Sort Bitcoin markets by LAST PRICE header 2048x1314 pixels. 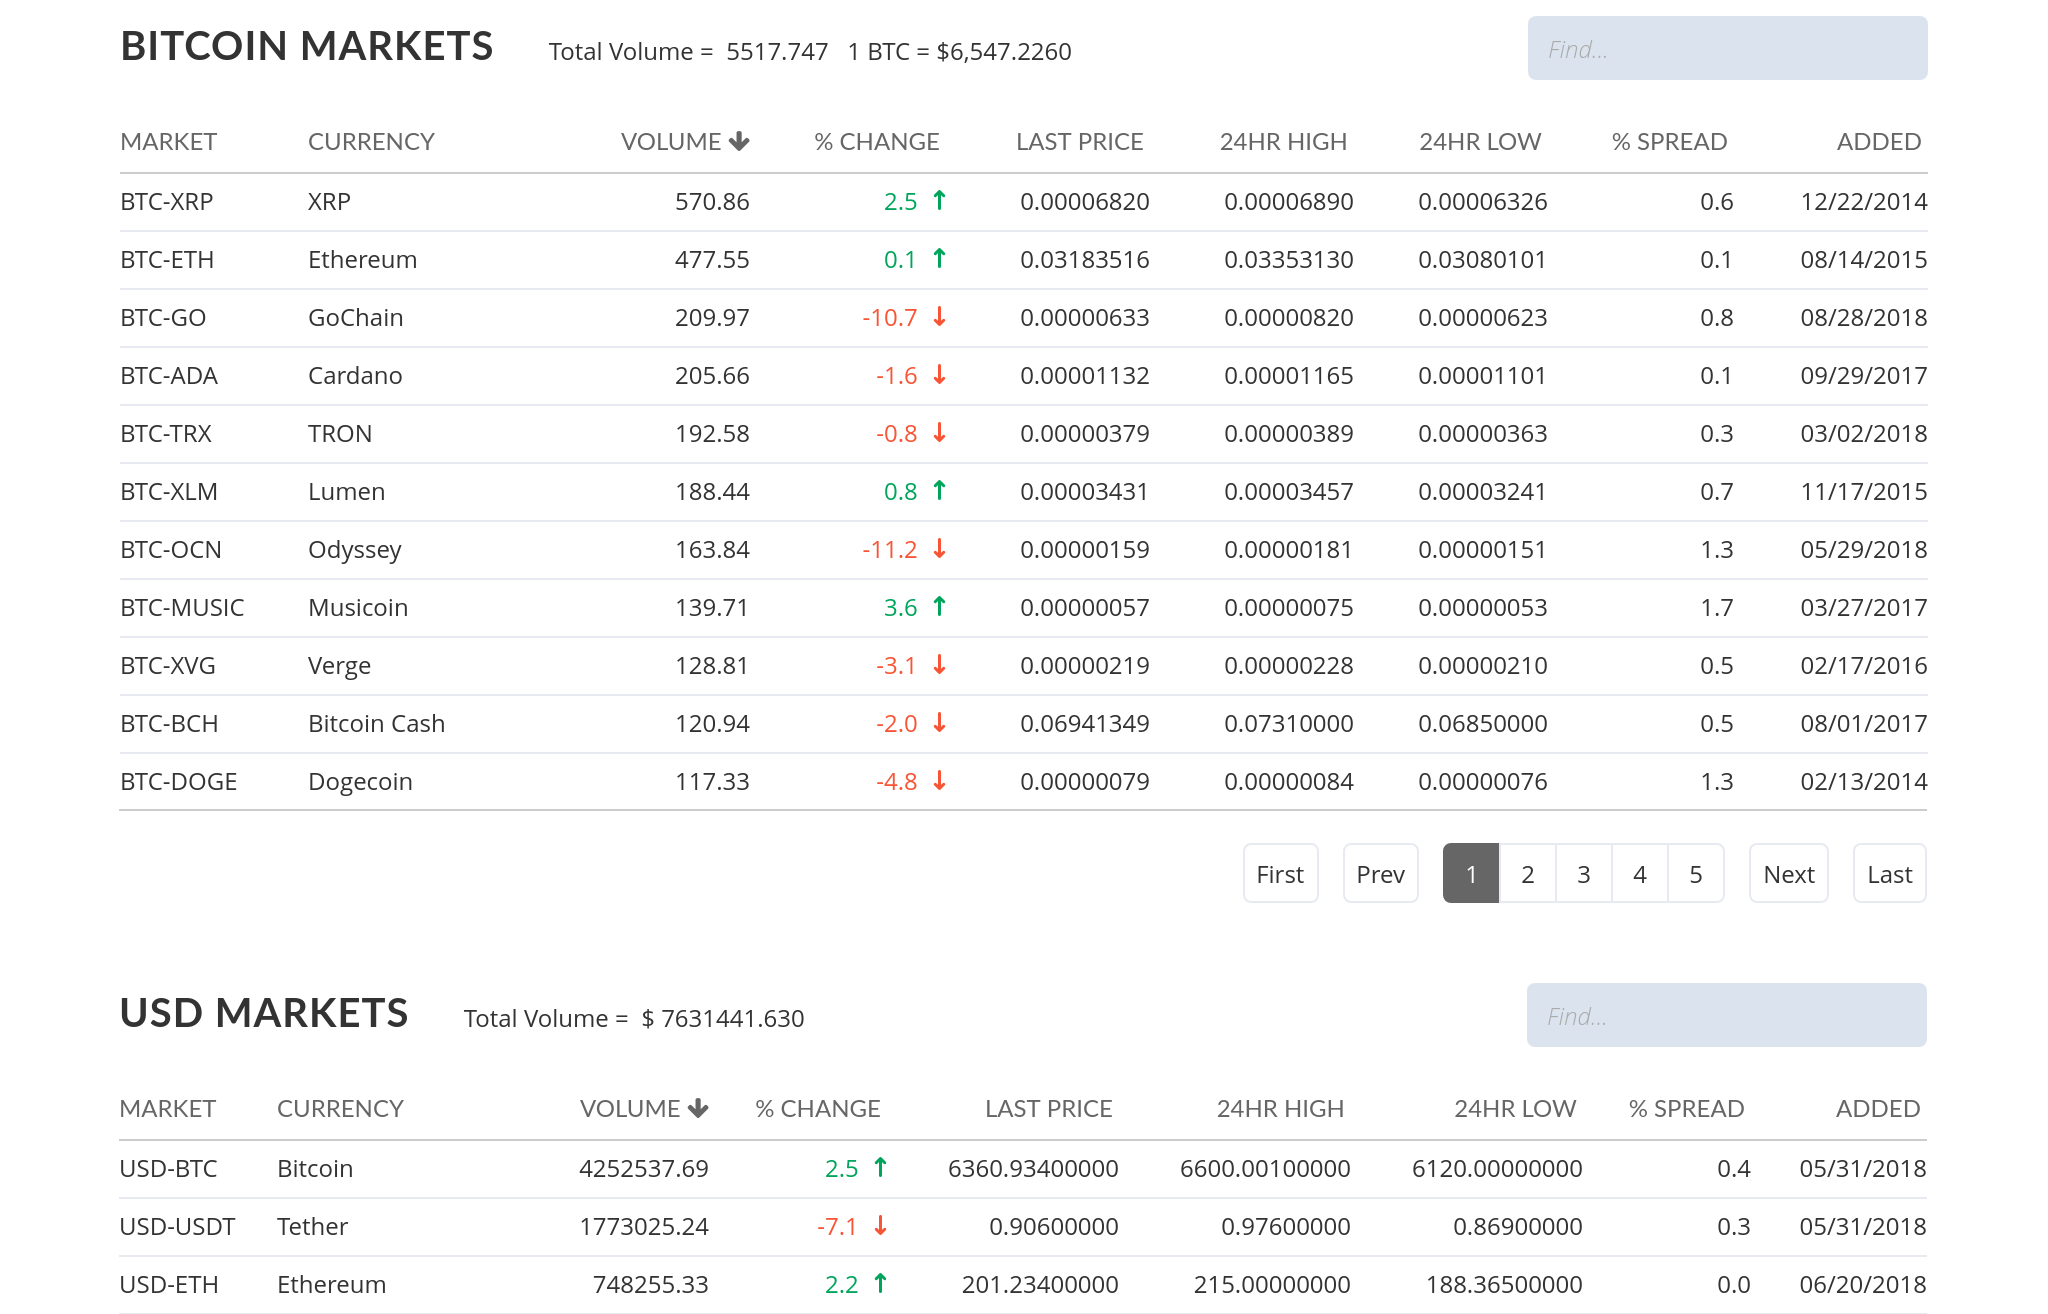tap(1079, 142)
